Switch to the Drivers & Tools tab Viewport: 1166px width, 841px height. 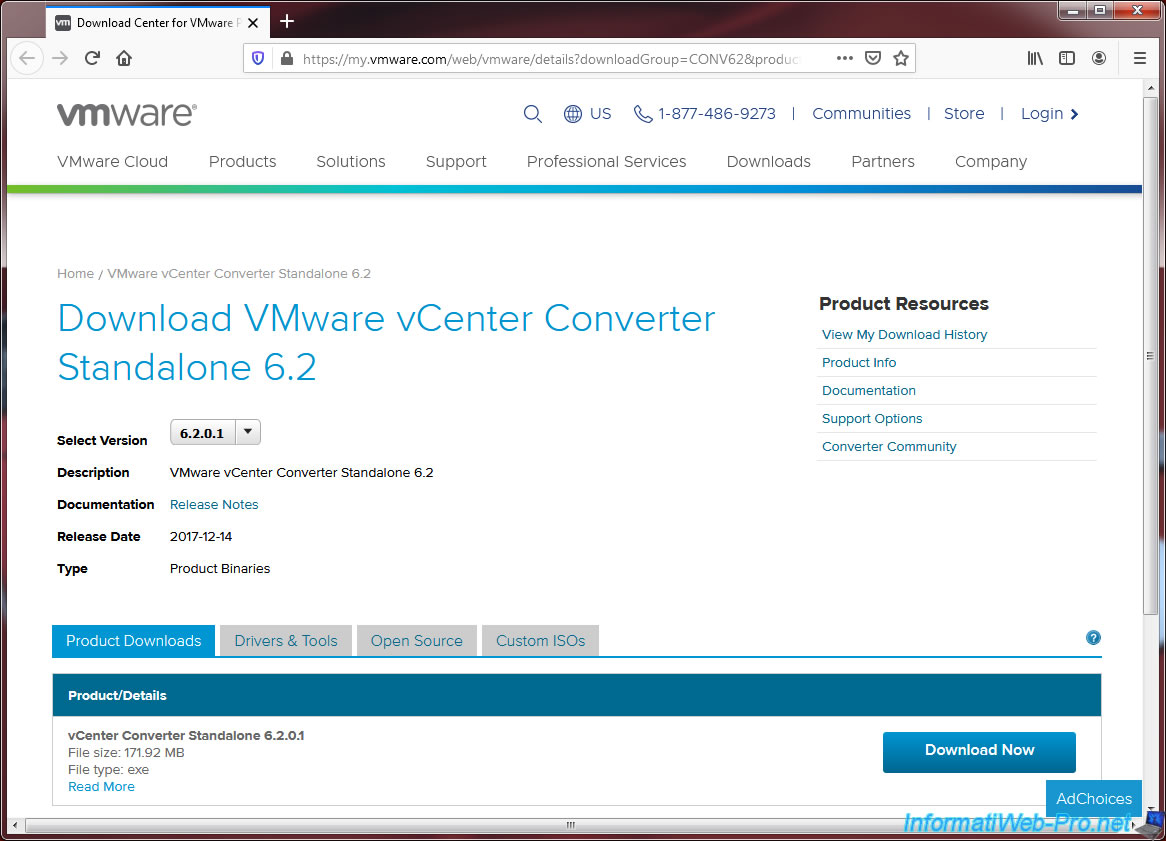285,640
